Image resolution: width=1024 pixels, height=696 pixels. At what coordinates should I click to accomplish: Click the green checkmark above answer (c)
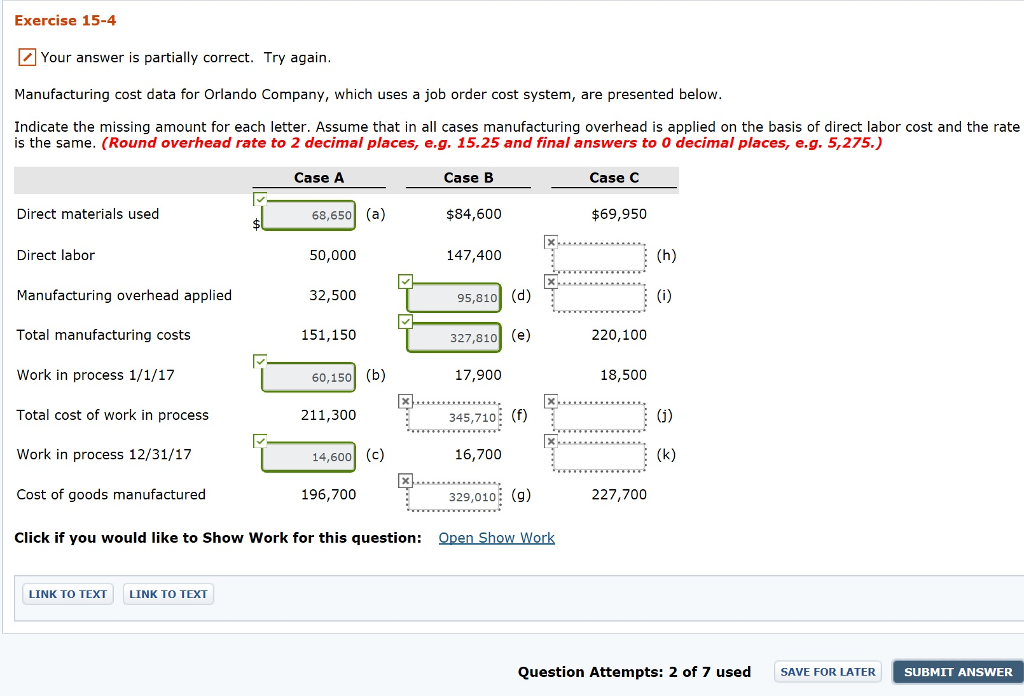[260, 440]
